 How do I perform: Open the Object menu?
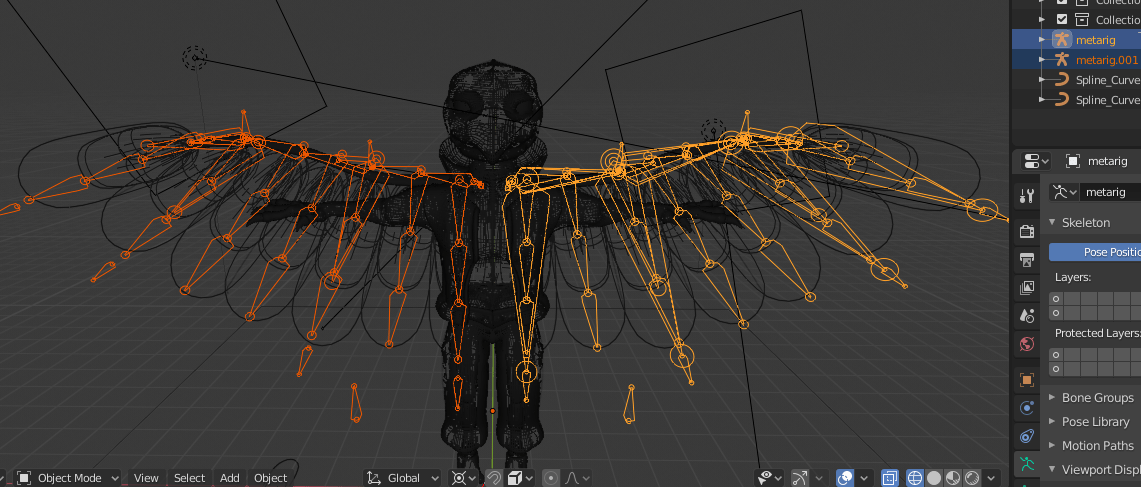coord(271,478)
